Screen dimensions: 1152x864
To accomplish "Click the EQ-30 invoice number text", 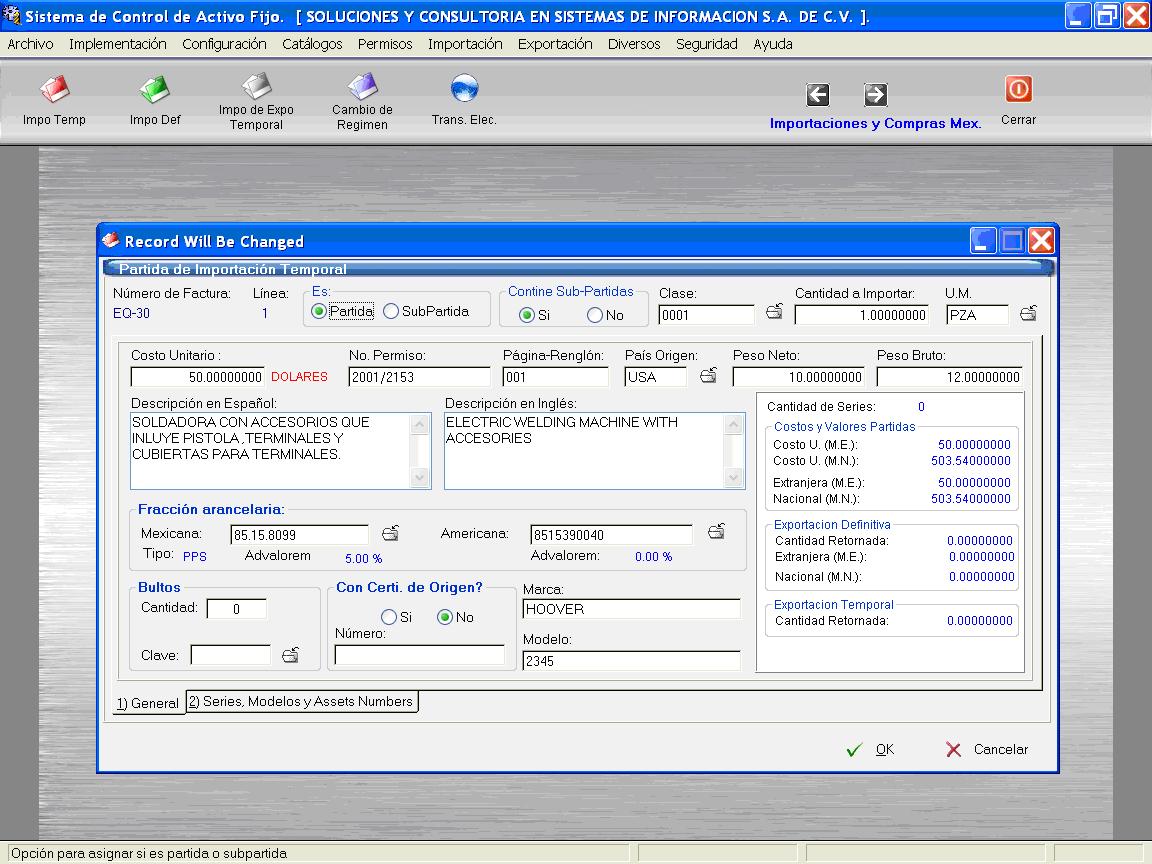I will coord(132,313).
